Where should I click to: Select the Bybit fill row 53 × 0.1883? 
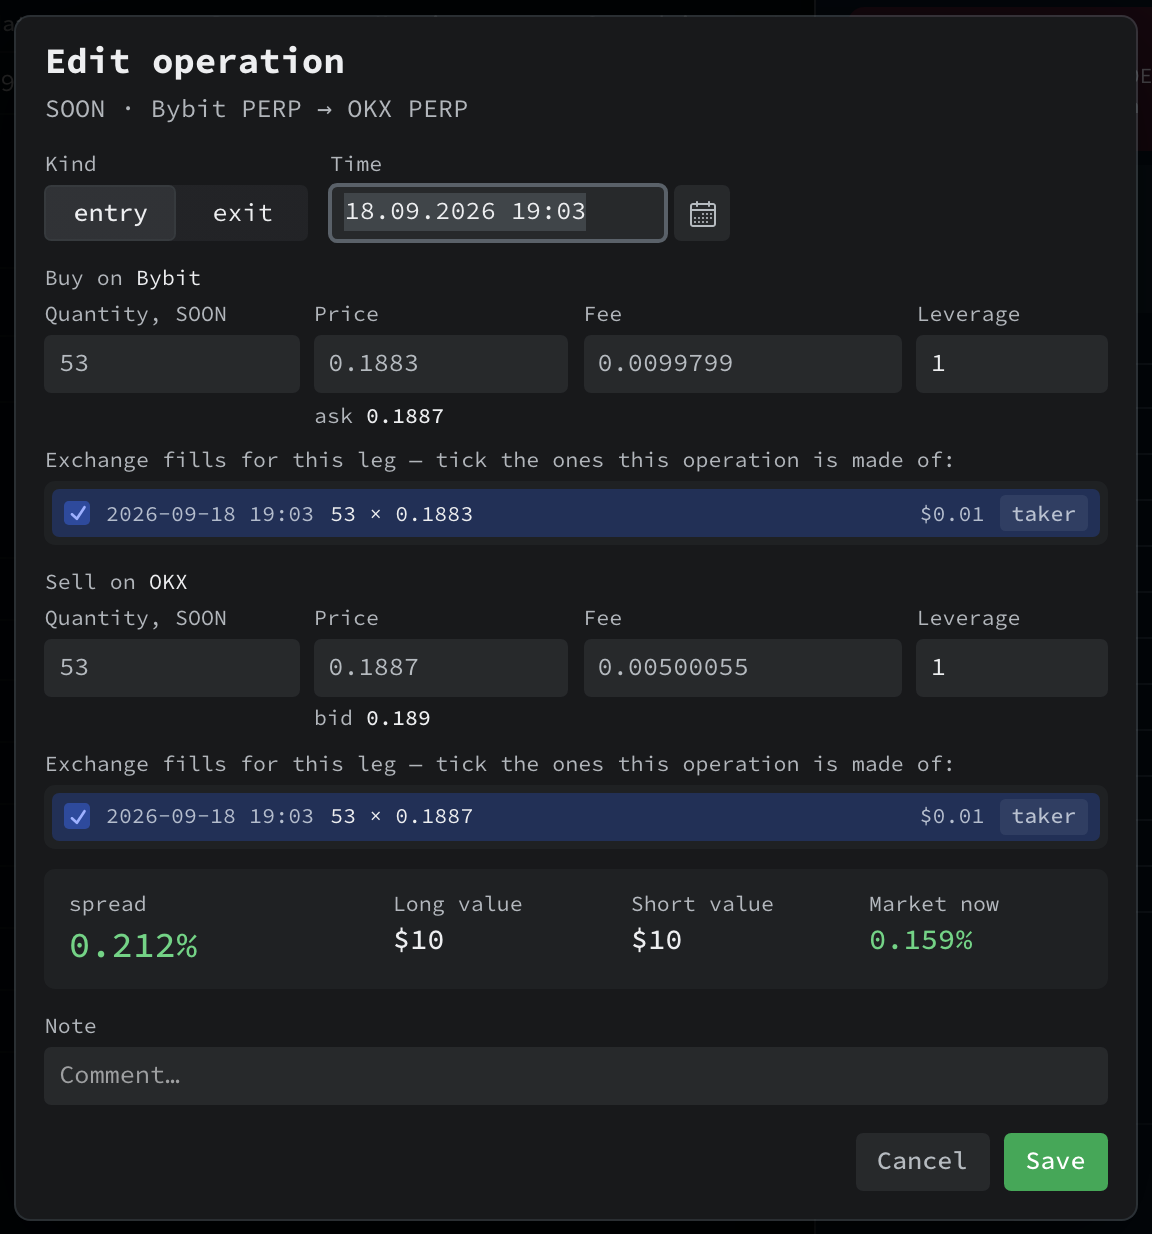576,514
